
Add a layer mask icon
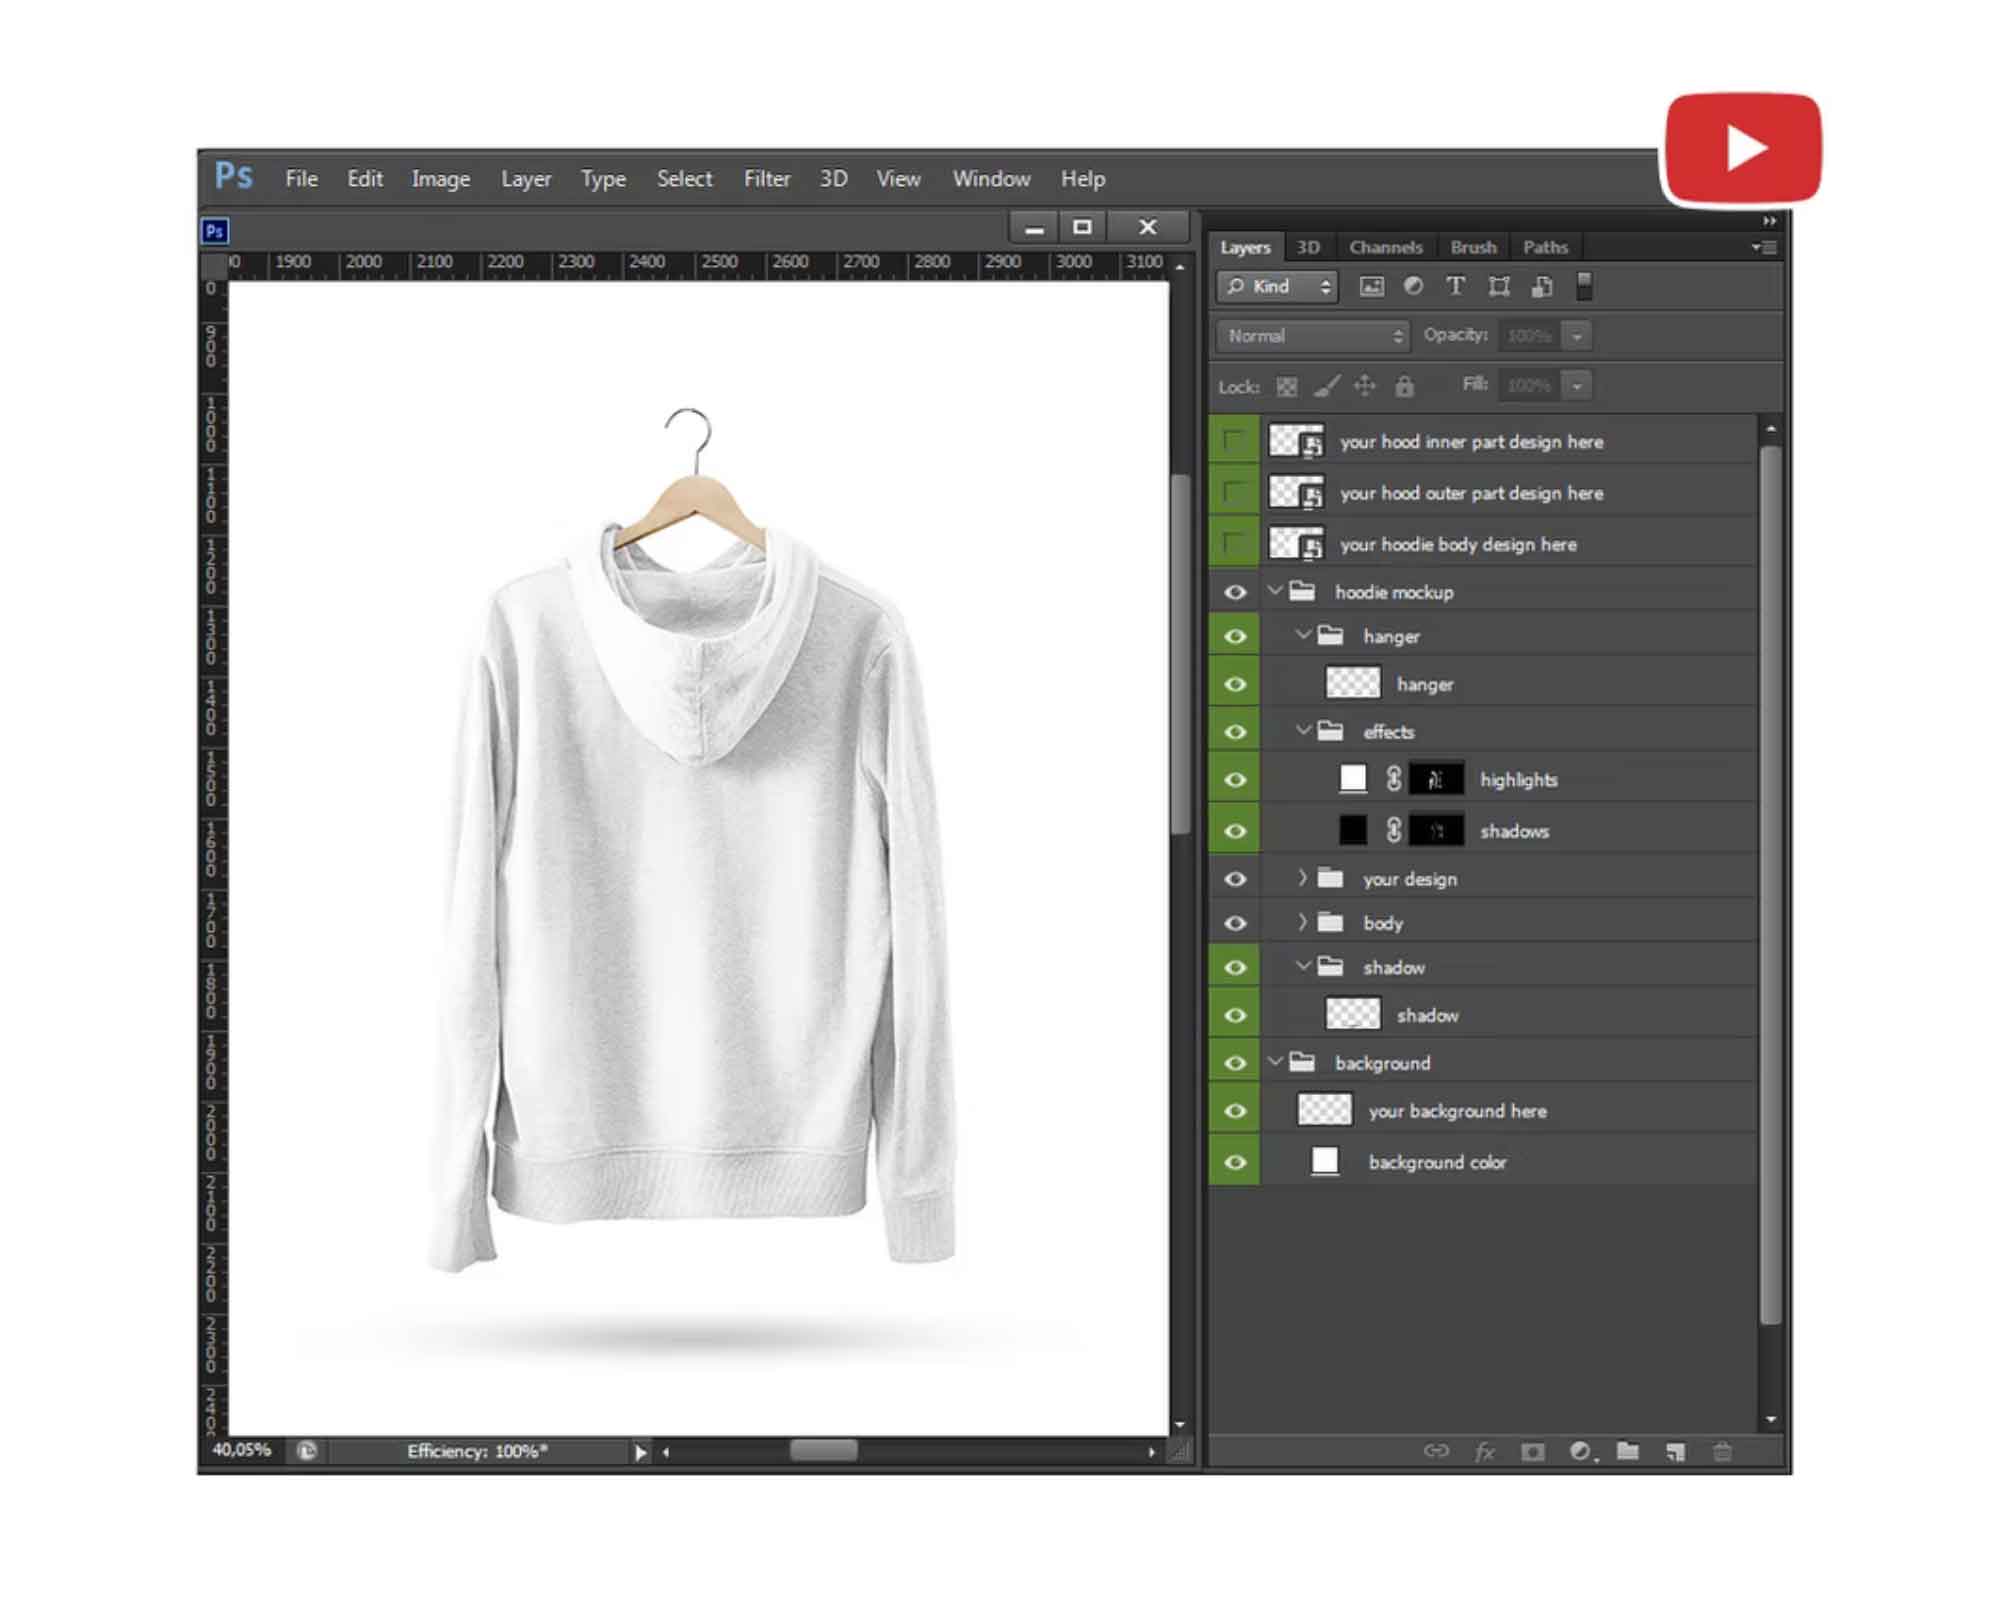click(x=1532, y=1451)
